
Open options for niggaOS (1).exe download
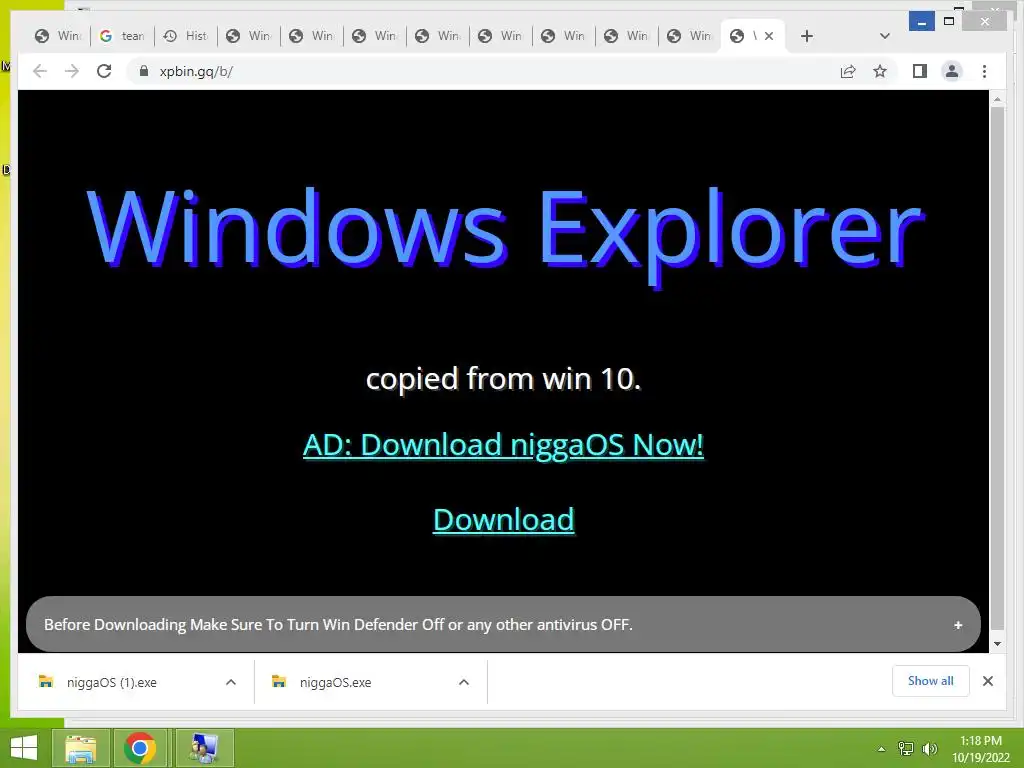click(x=231, y=682)
